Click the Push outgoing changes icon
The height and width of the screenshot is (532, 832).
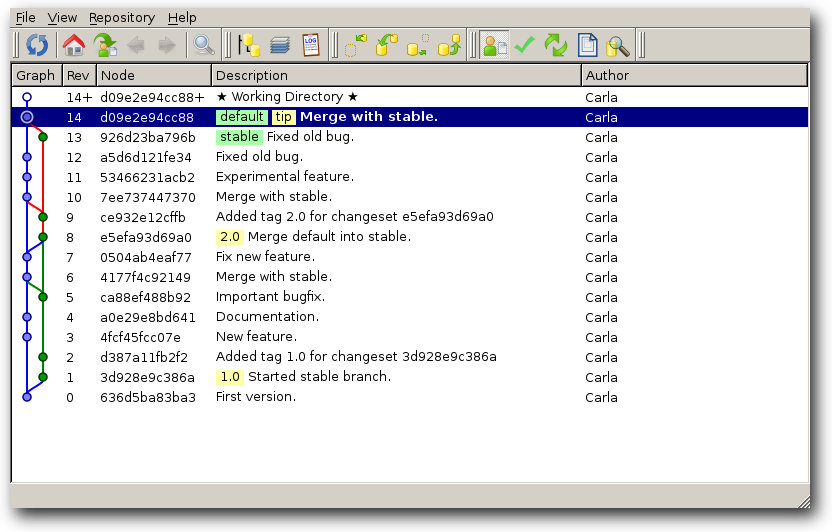click(449, 45)
